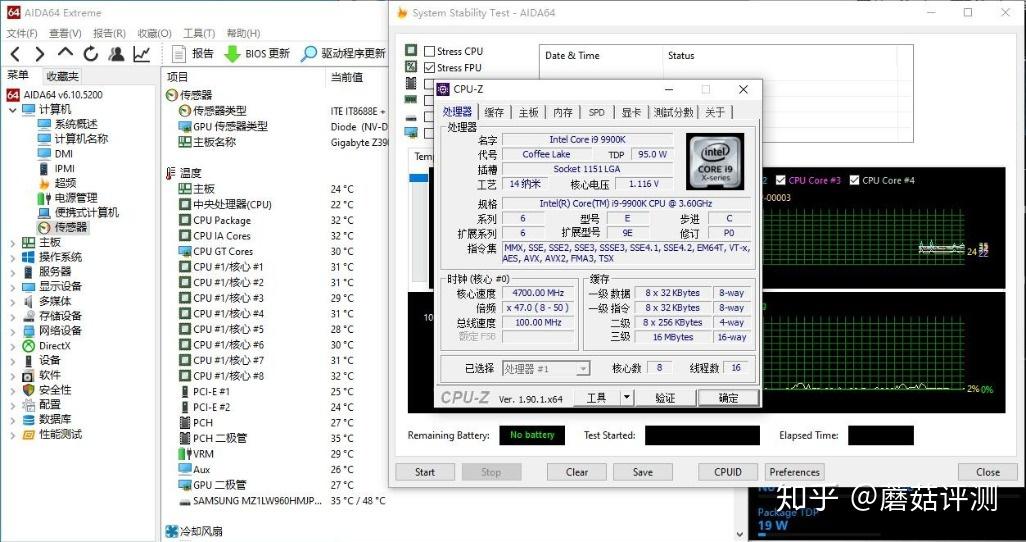The width and height of the screenshot is (1026, 542).
Task: Select 系统概述 in the AIDA64 tree
Action: point(76,124)
